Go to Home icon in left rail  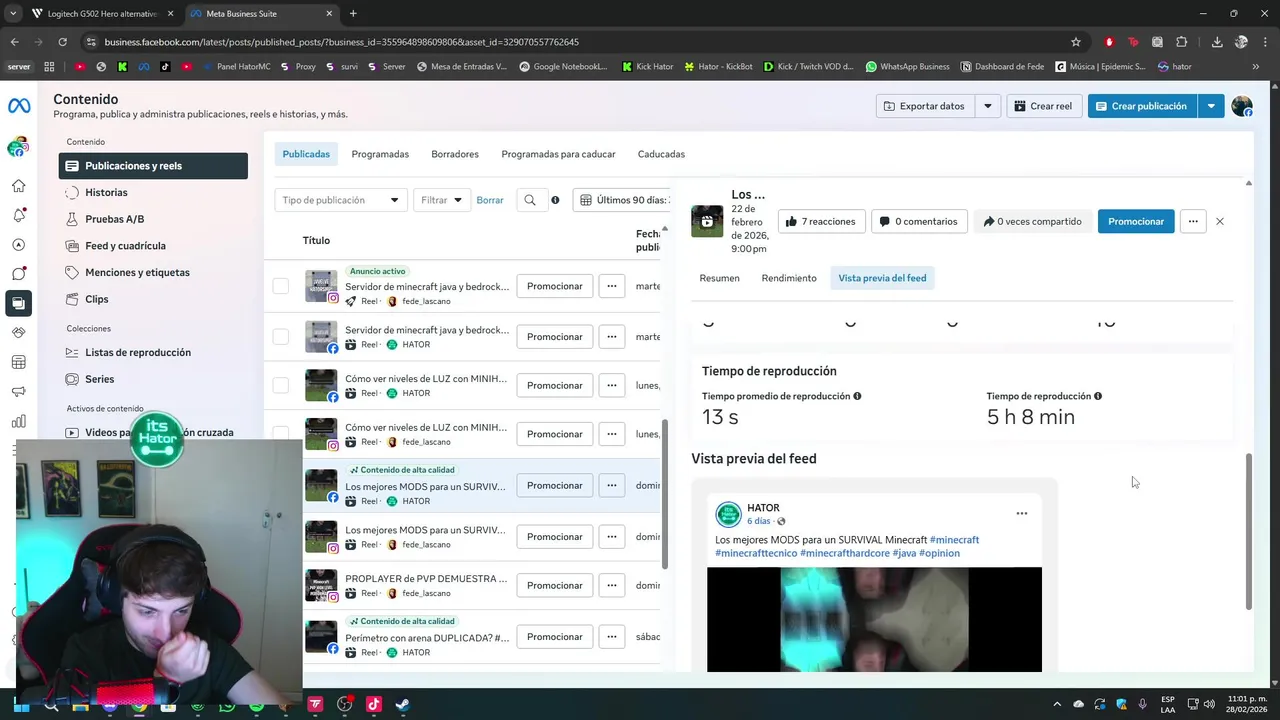click(18, 186)
